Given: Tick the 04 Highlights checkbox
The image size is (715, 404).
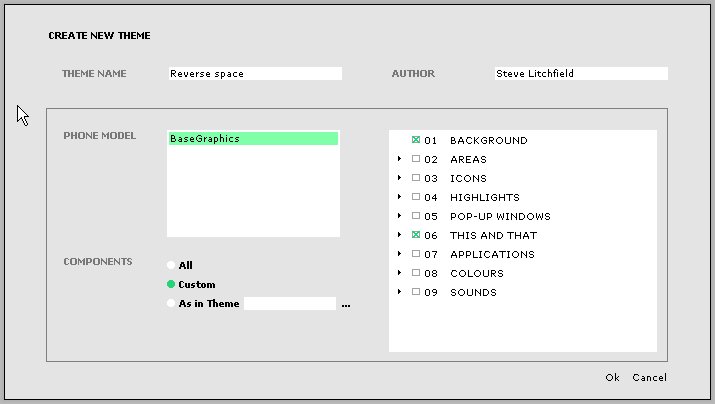Looking at the screenshot, I should (x=416, y=197).
